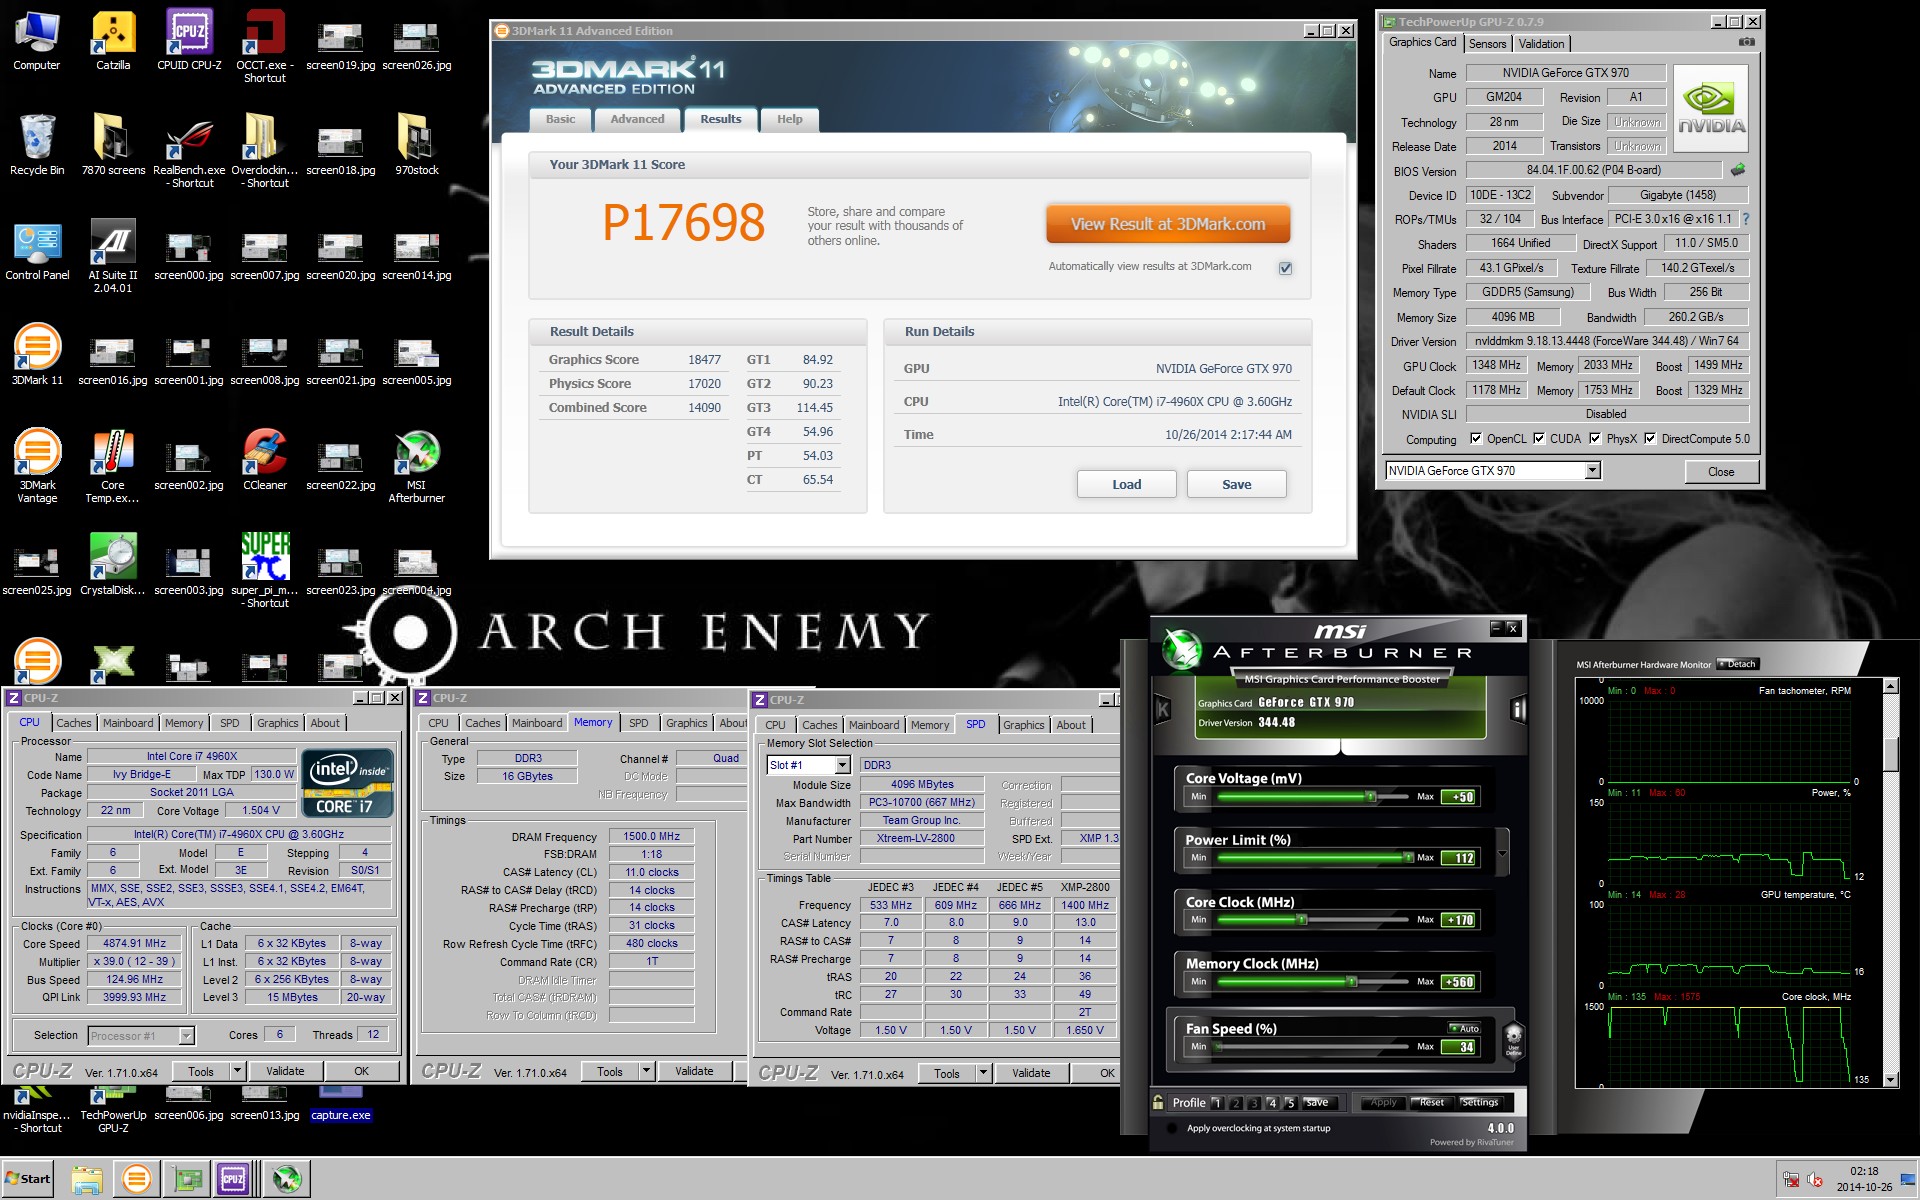Open the Catzilla desktop icon
The height and width of the screenshot is (1200, 1920).
[113, 40]
